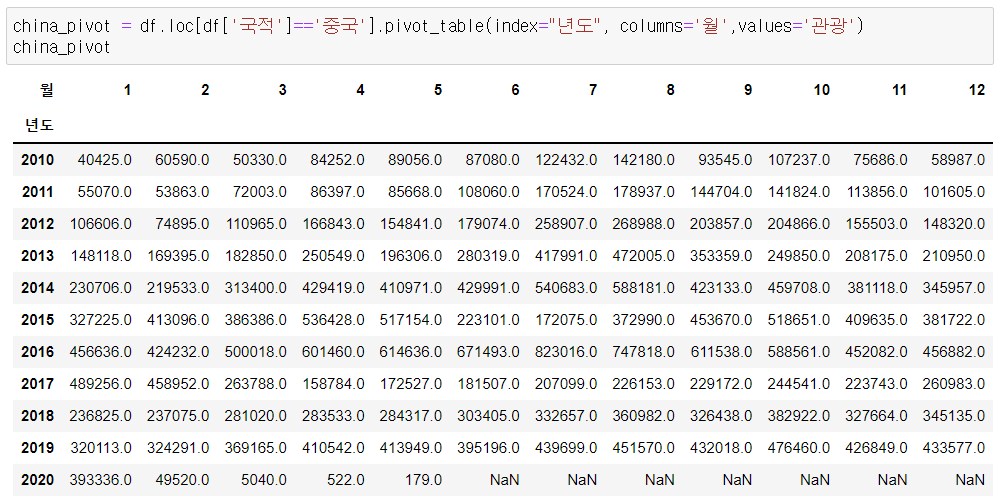The image size is (1006, 497).
Task: Click the cell value 456636.0
Action: click(x=101, y=352)
